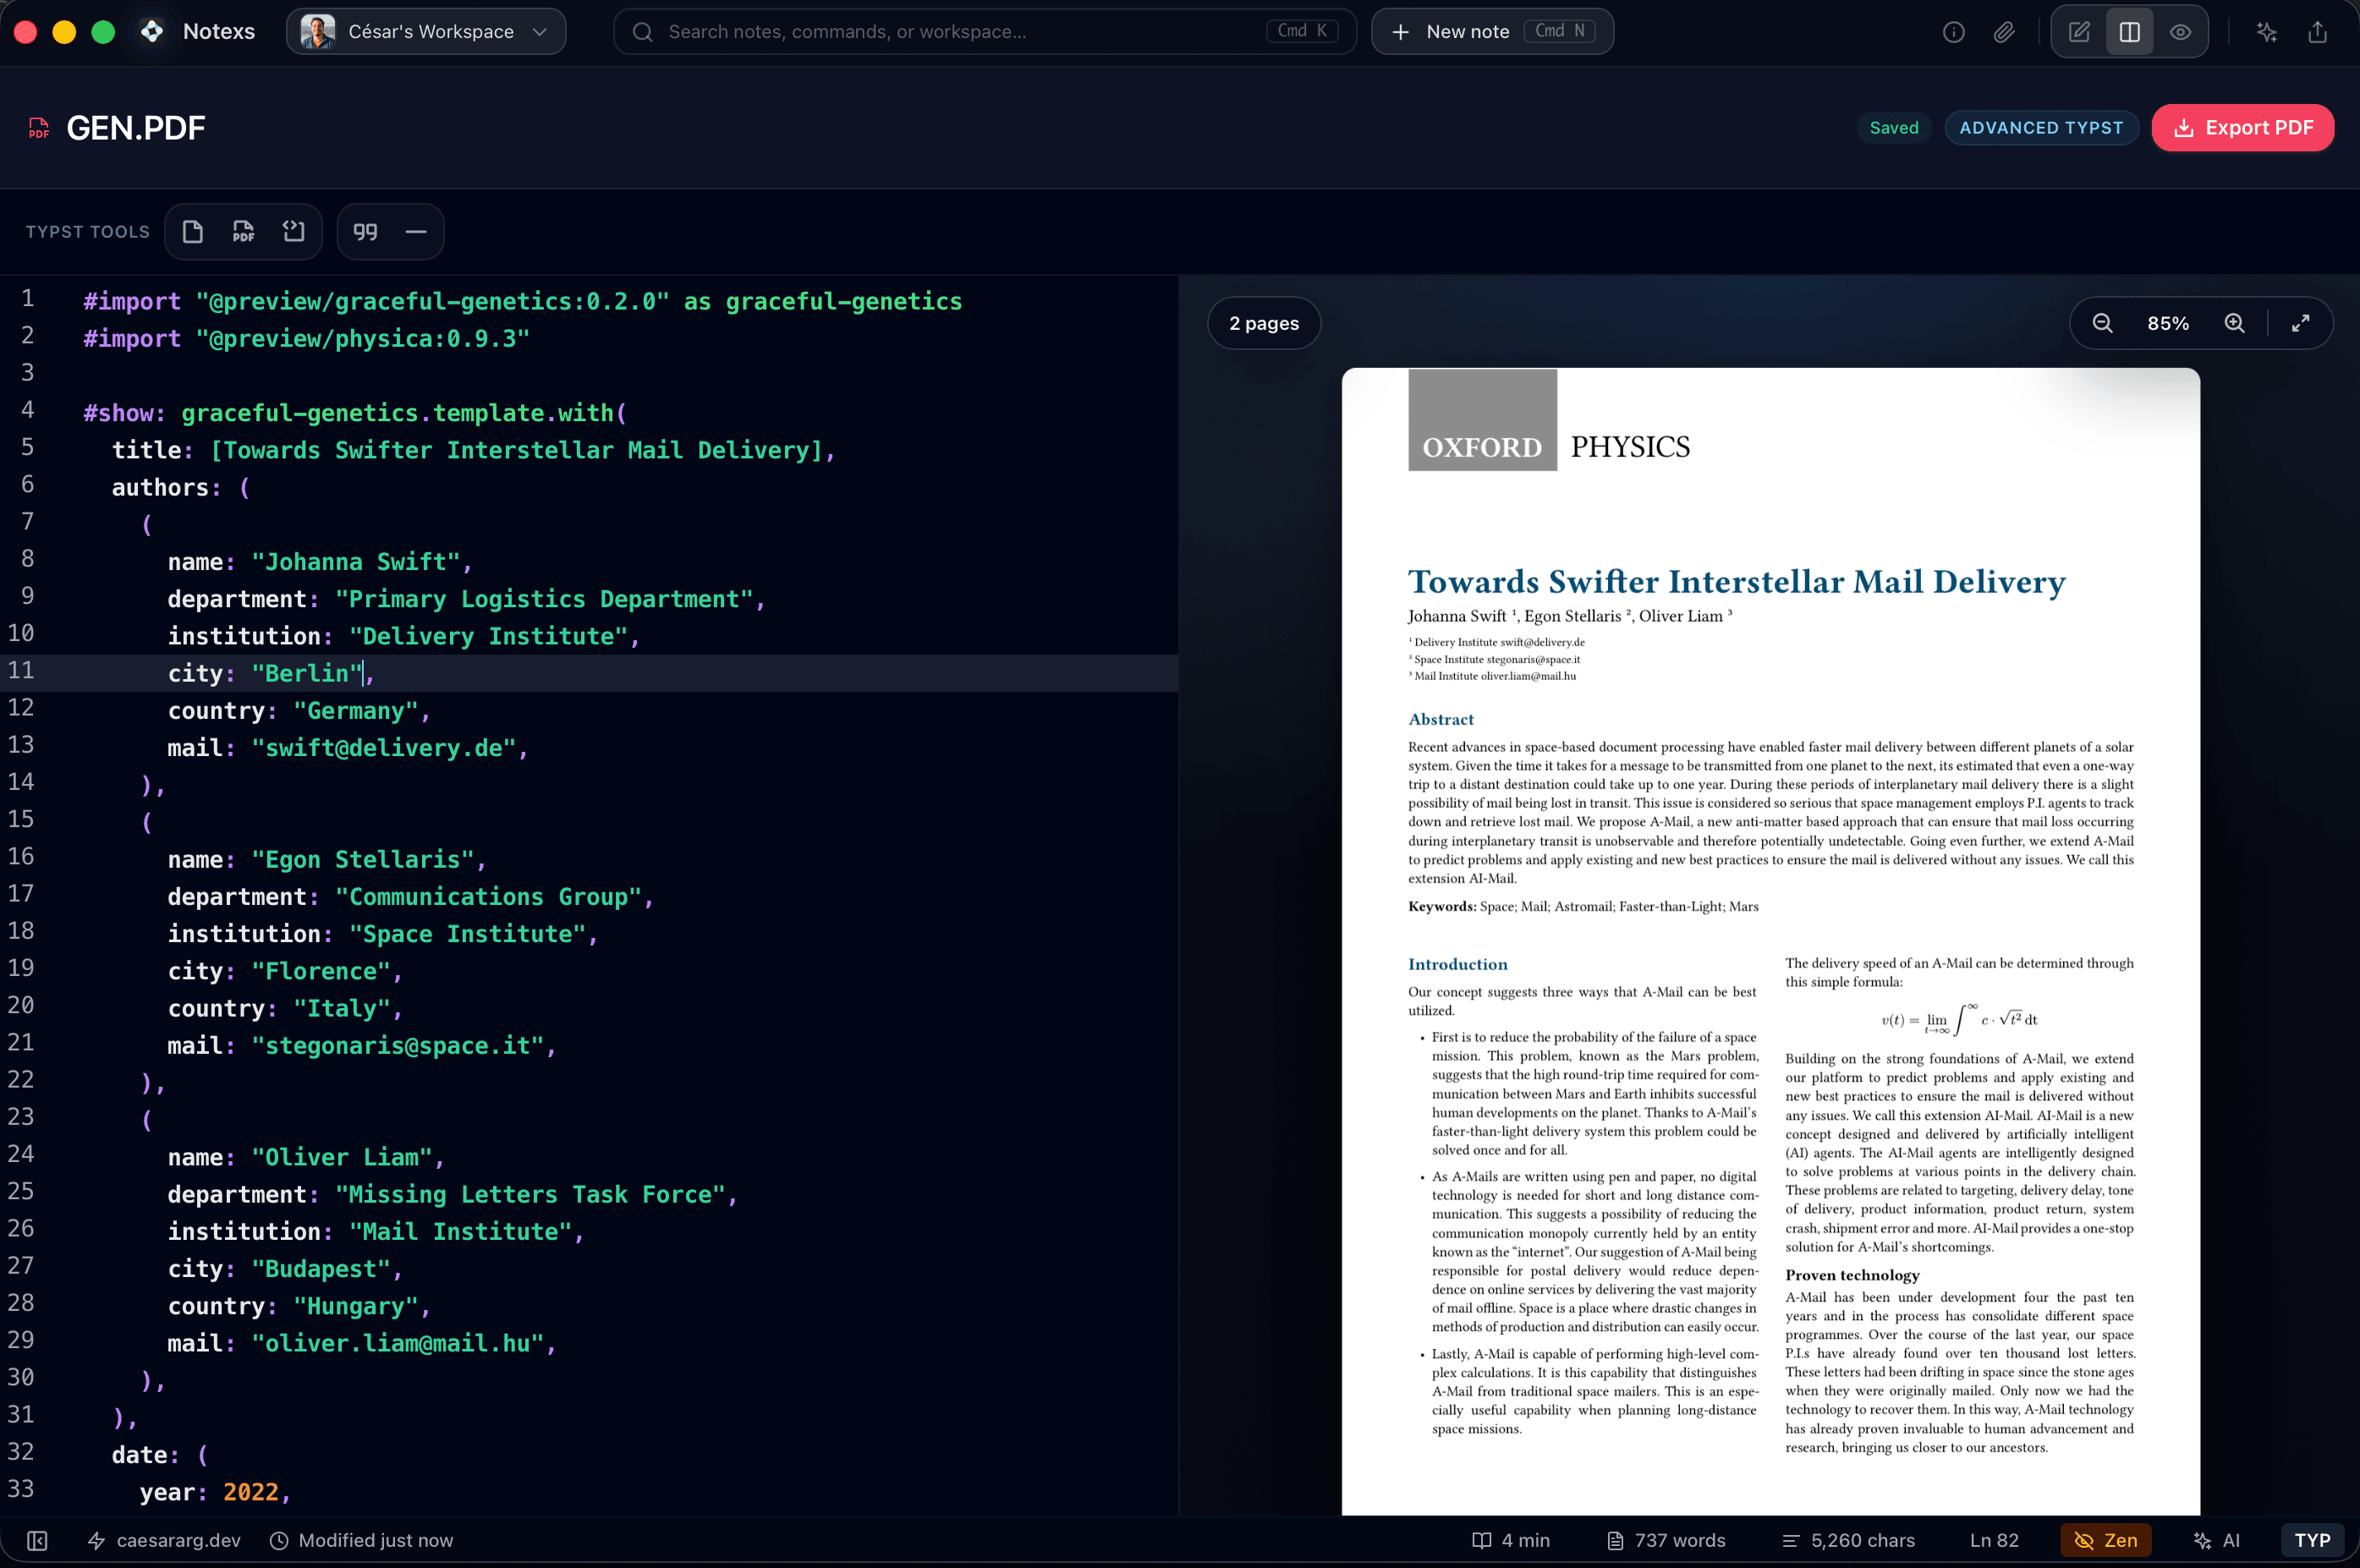Click the 5,260 chars count
2360x1568 pixels.
(x=1848, y=1541)
